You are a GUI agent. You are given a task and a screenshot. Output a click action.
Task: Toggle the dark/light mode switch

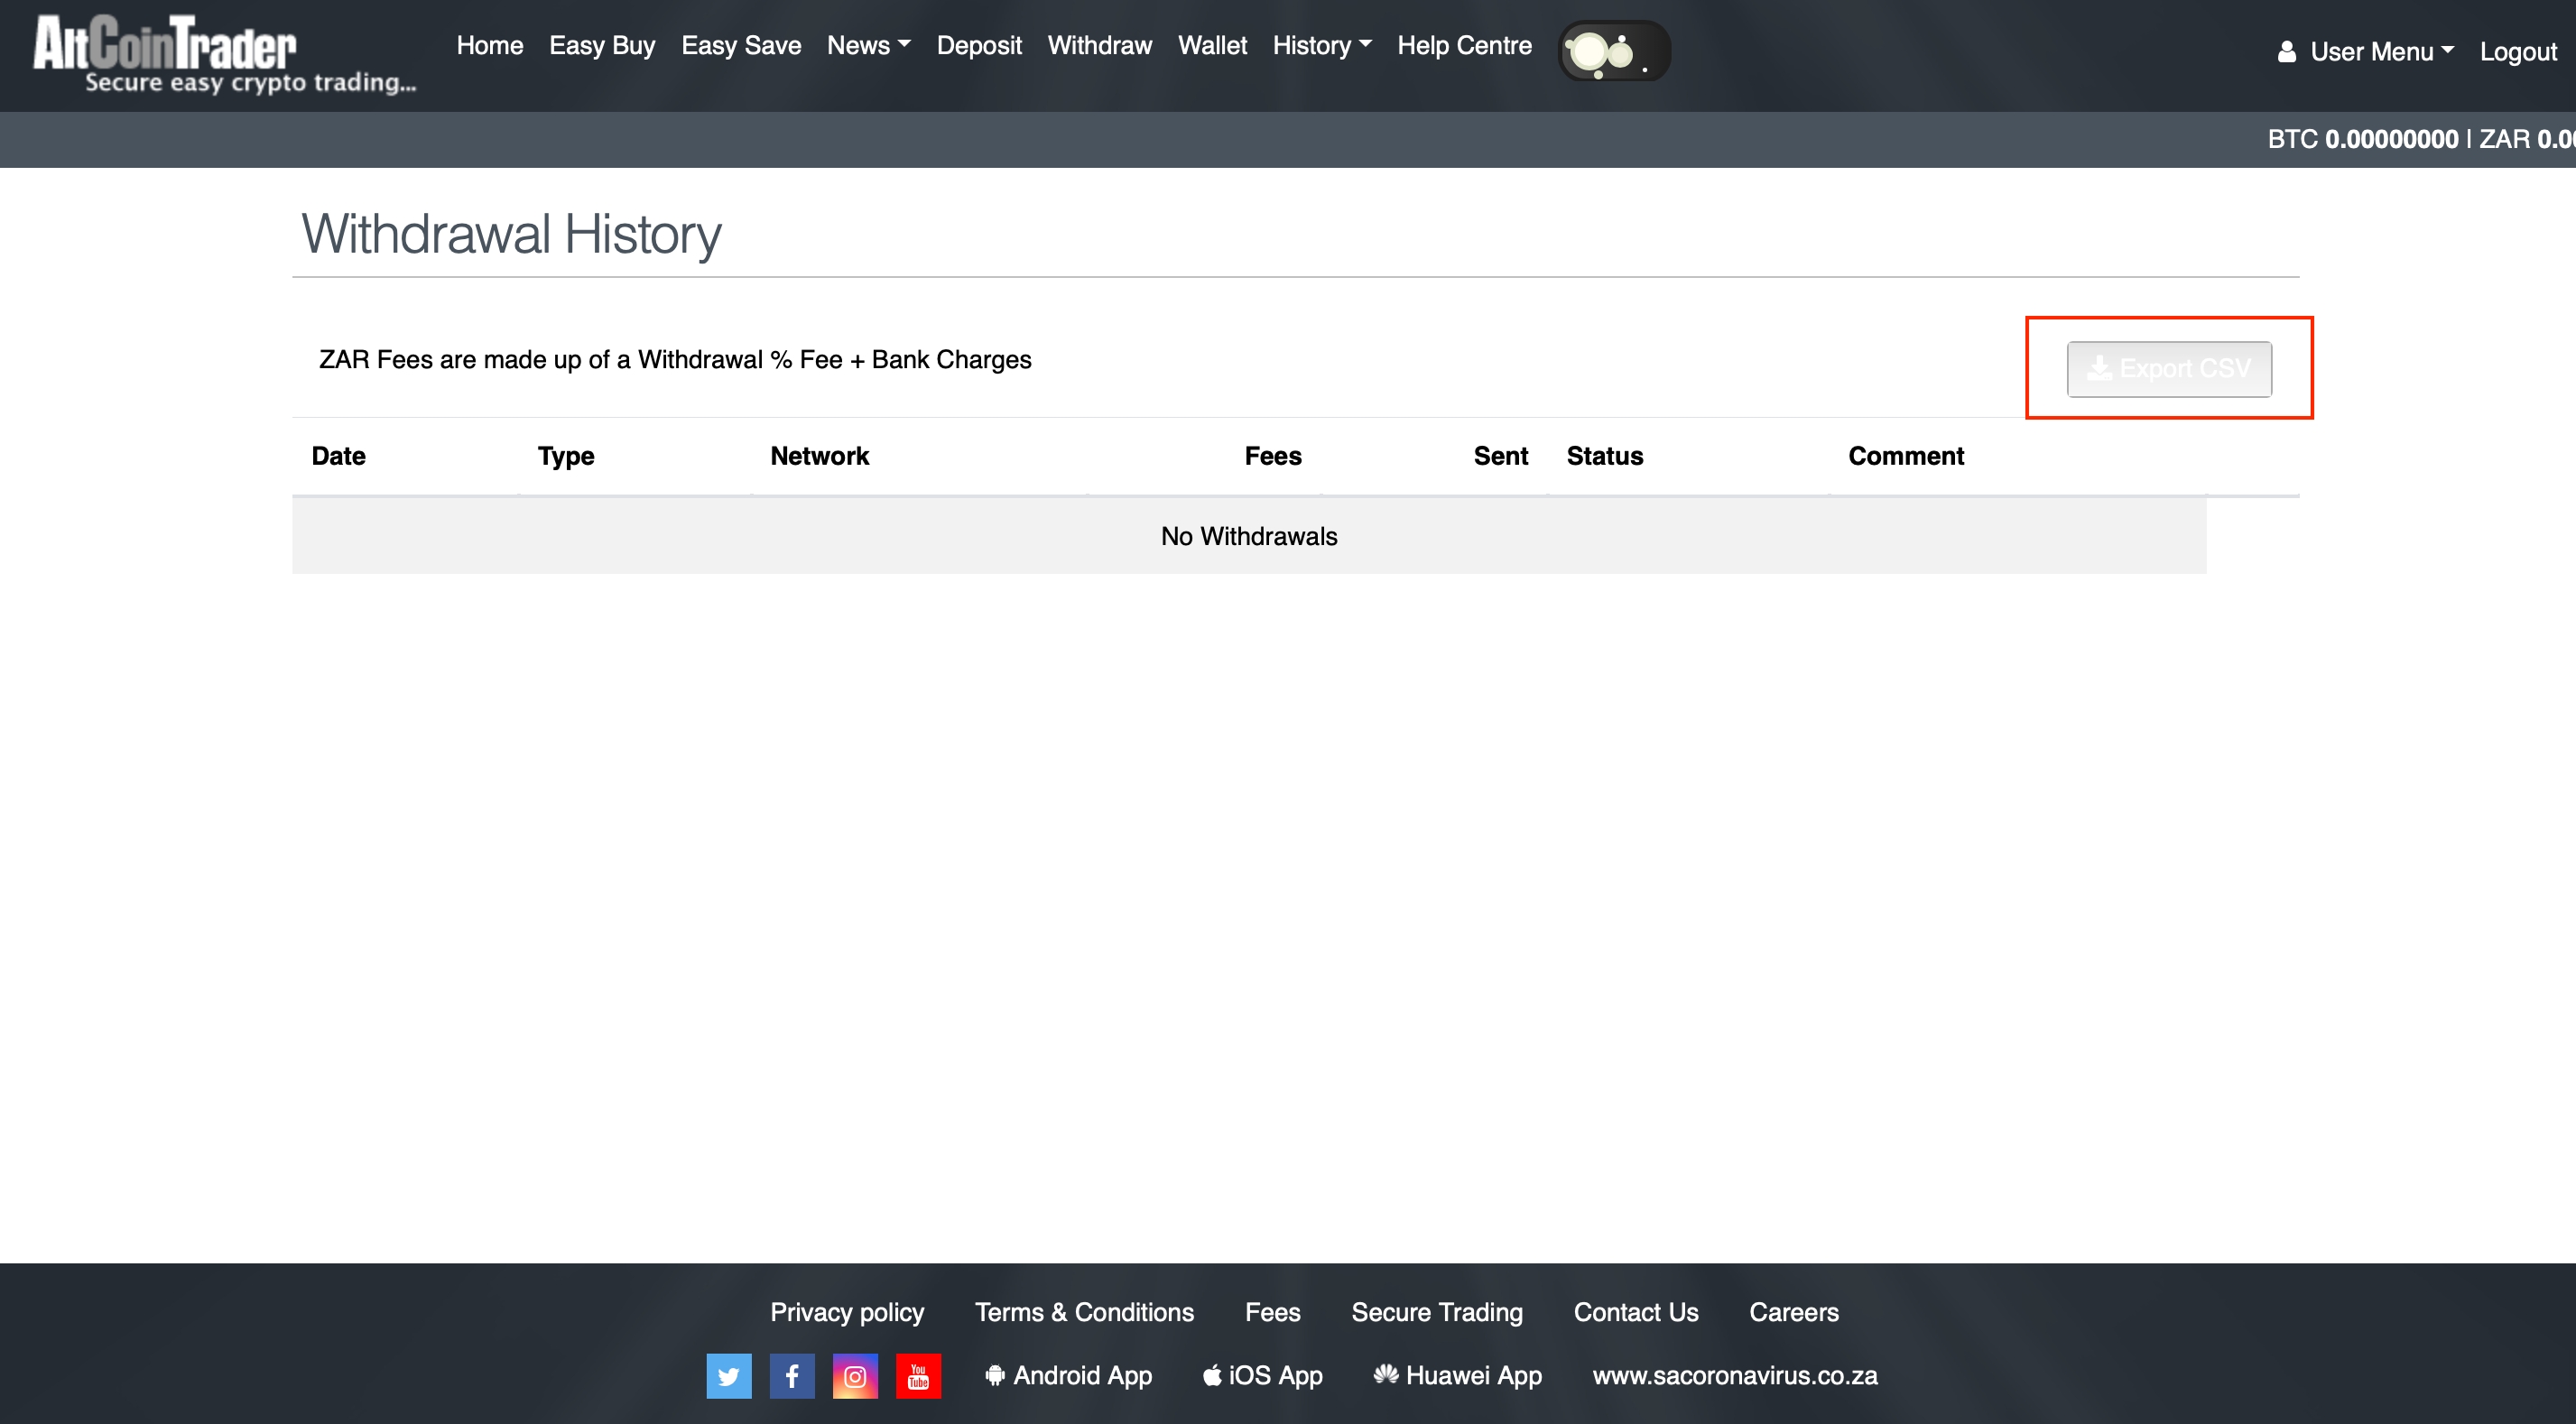(x=1613, y=51)
